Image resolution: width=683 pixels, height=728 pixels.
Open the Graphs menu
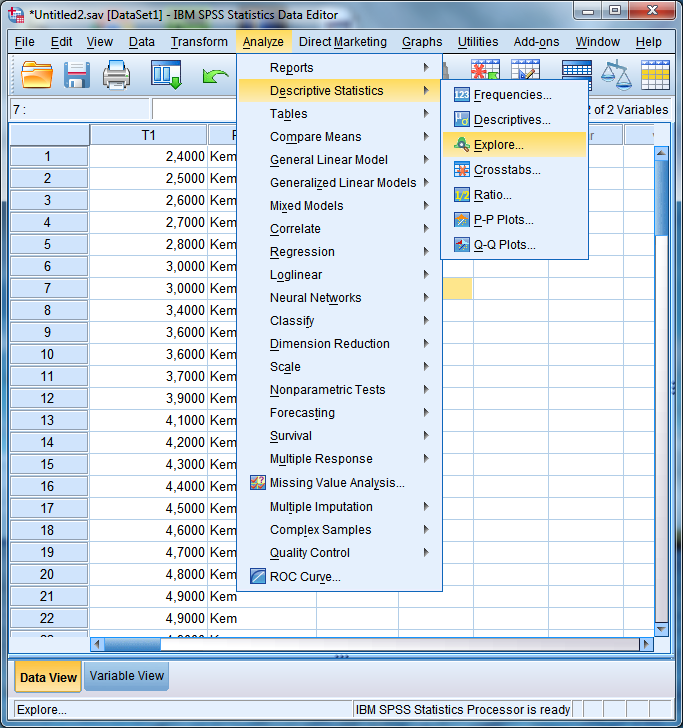422,42
